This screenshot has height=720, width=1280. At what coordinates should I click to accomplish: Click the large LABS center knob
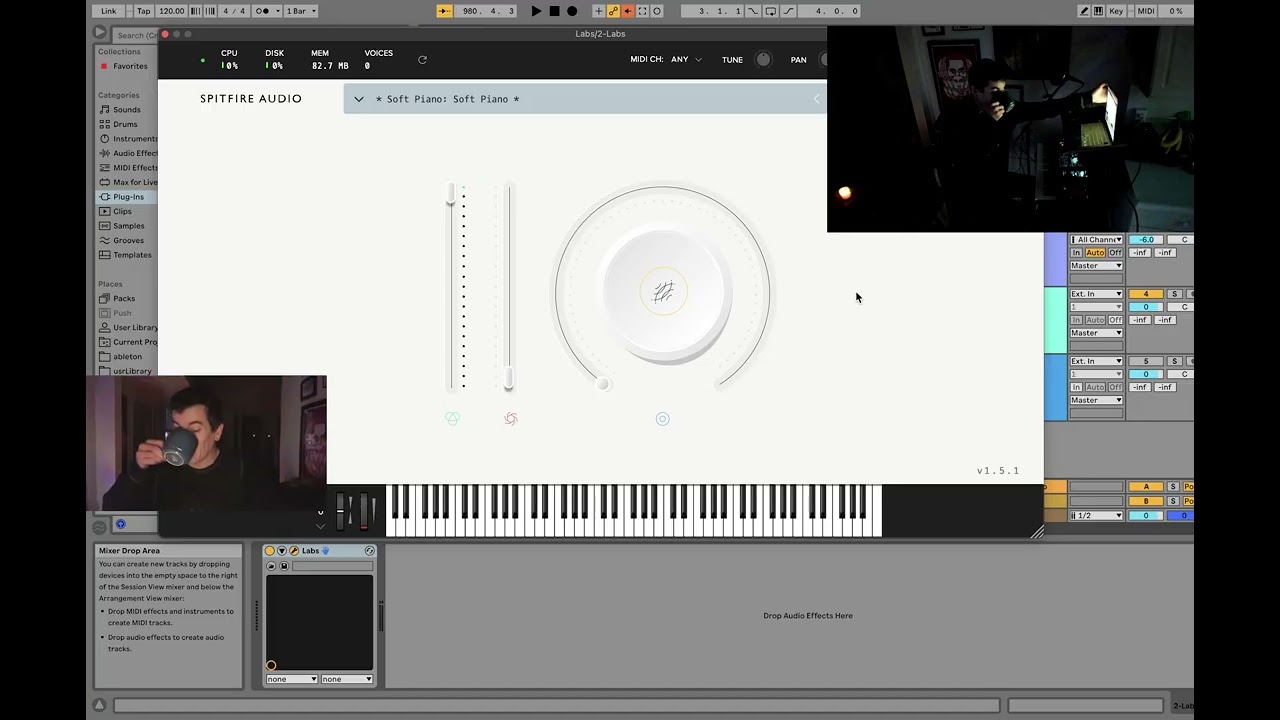pos(664,292)
